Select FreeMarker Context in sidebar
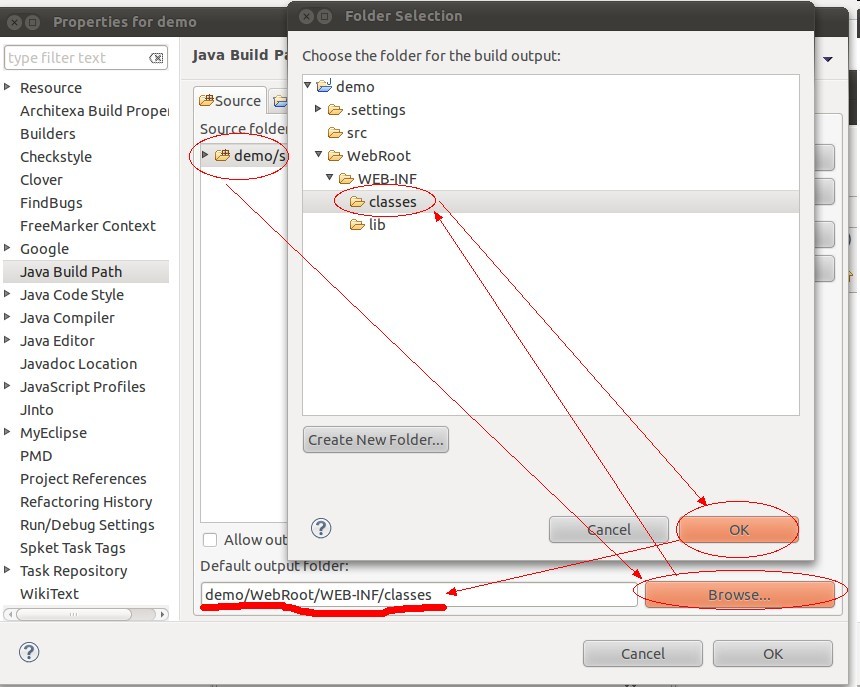 88,226
